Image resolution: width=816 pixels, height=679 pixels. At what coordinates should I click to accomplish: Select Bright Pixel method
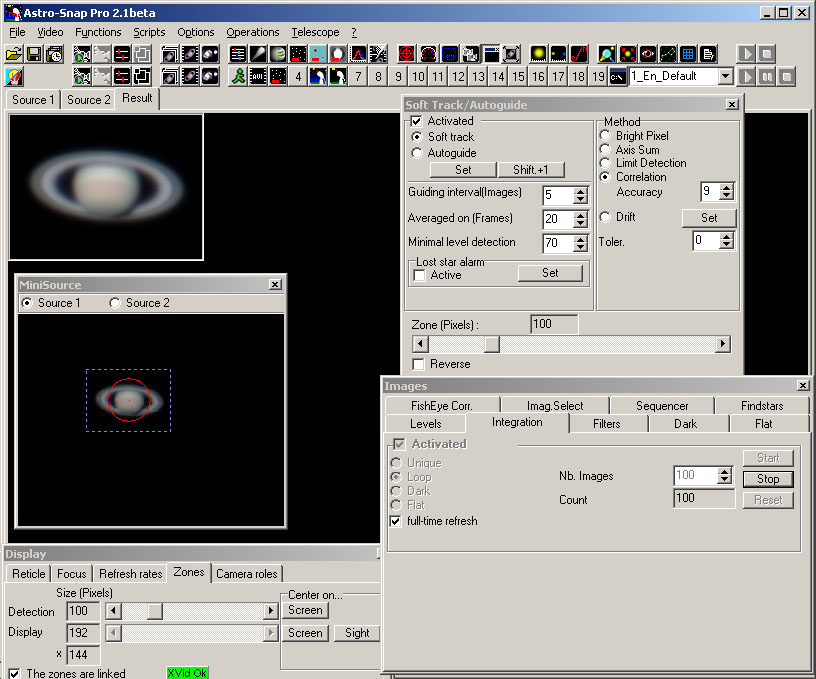(x=605, y=136)
